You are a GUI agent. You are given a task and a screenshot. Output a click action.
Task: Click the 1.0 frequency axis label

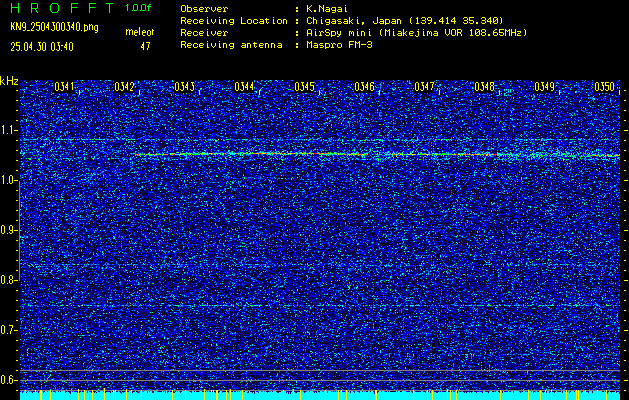coord(9,181)
